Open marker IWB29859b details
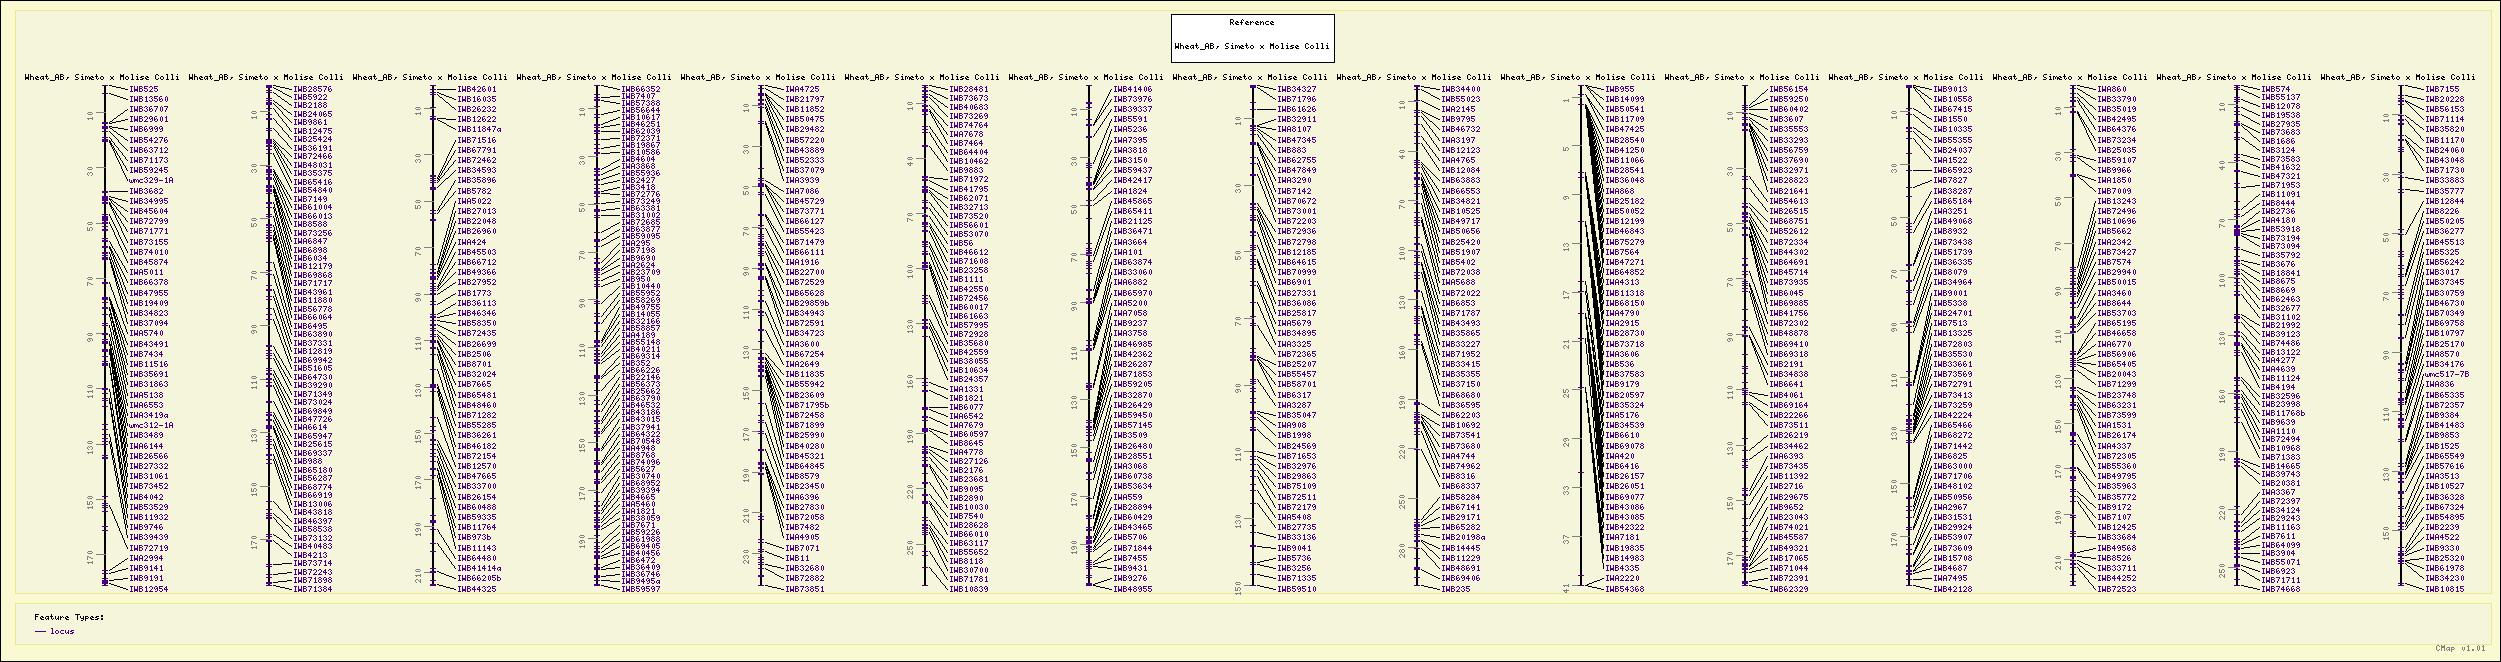The image size is (2501, 662). [x=807, y=303]
